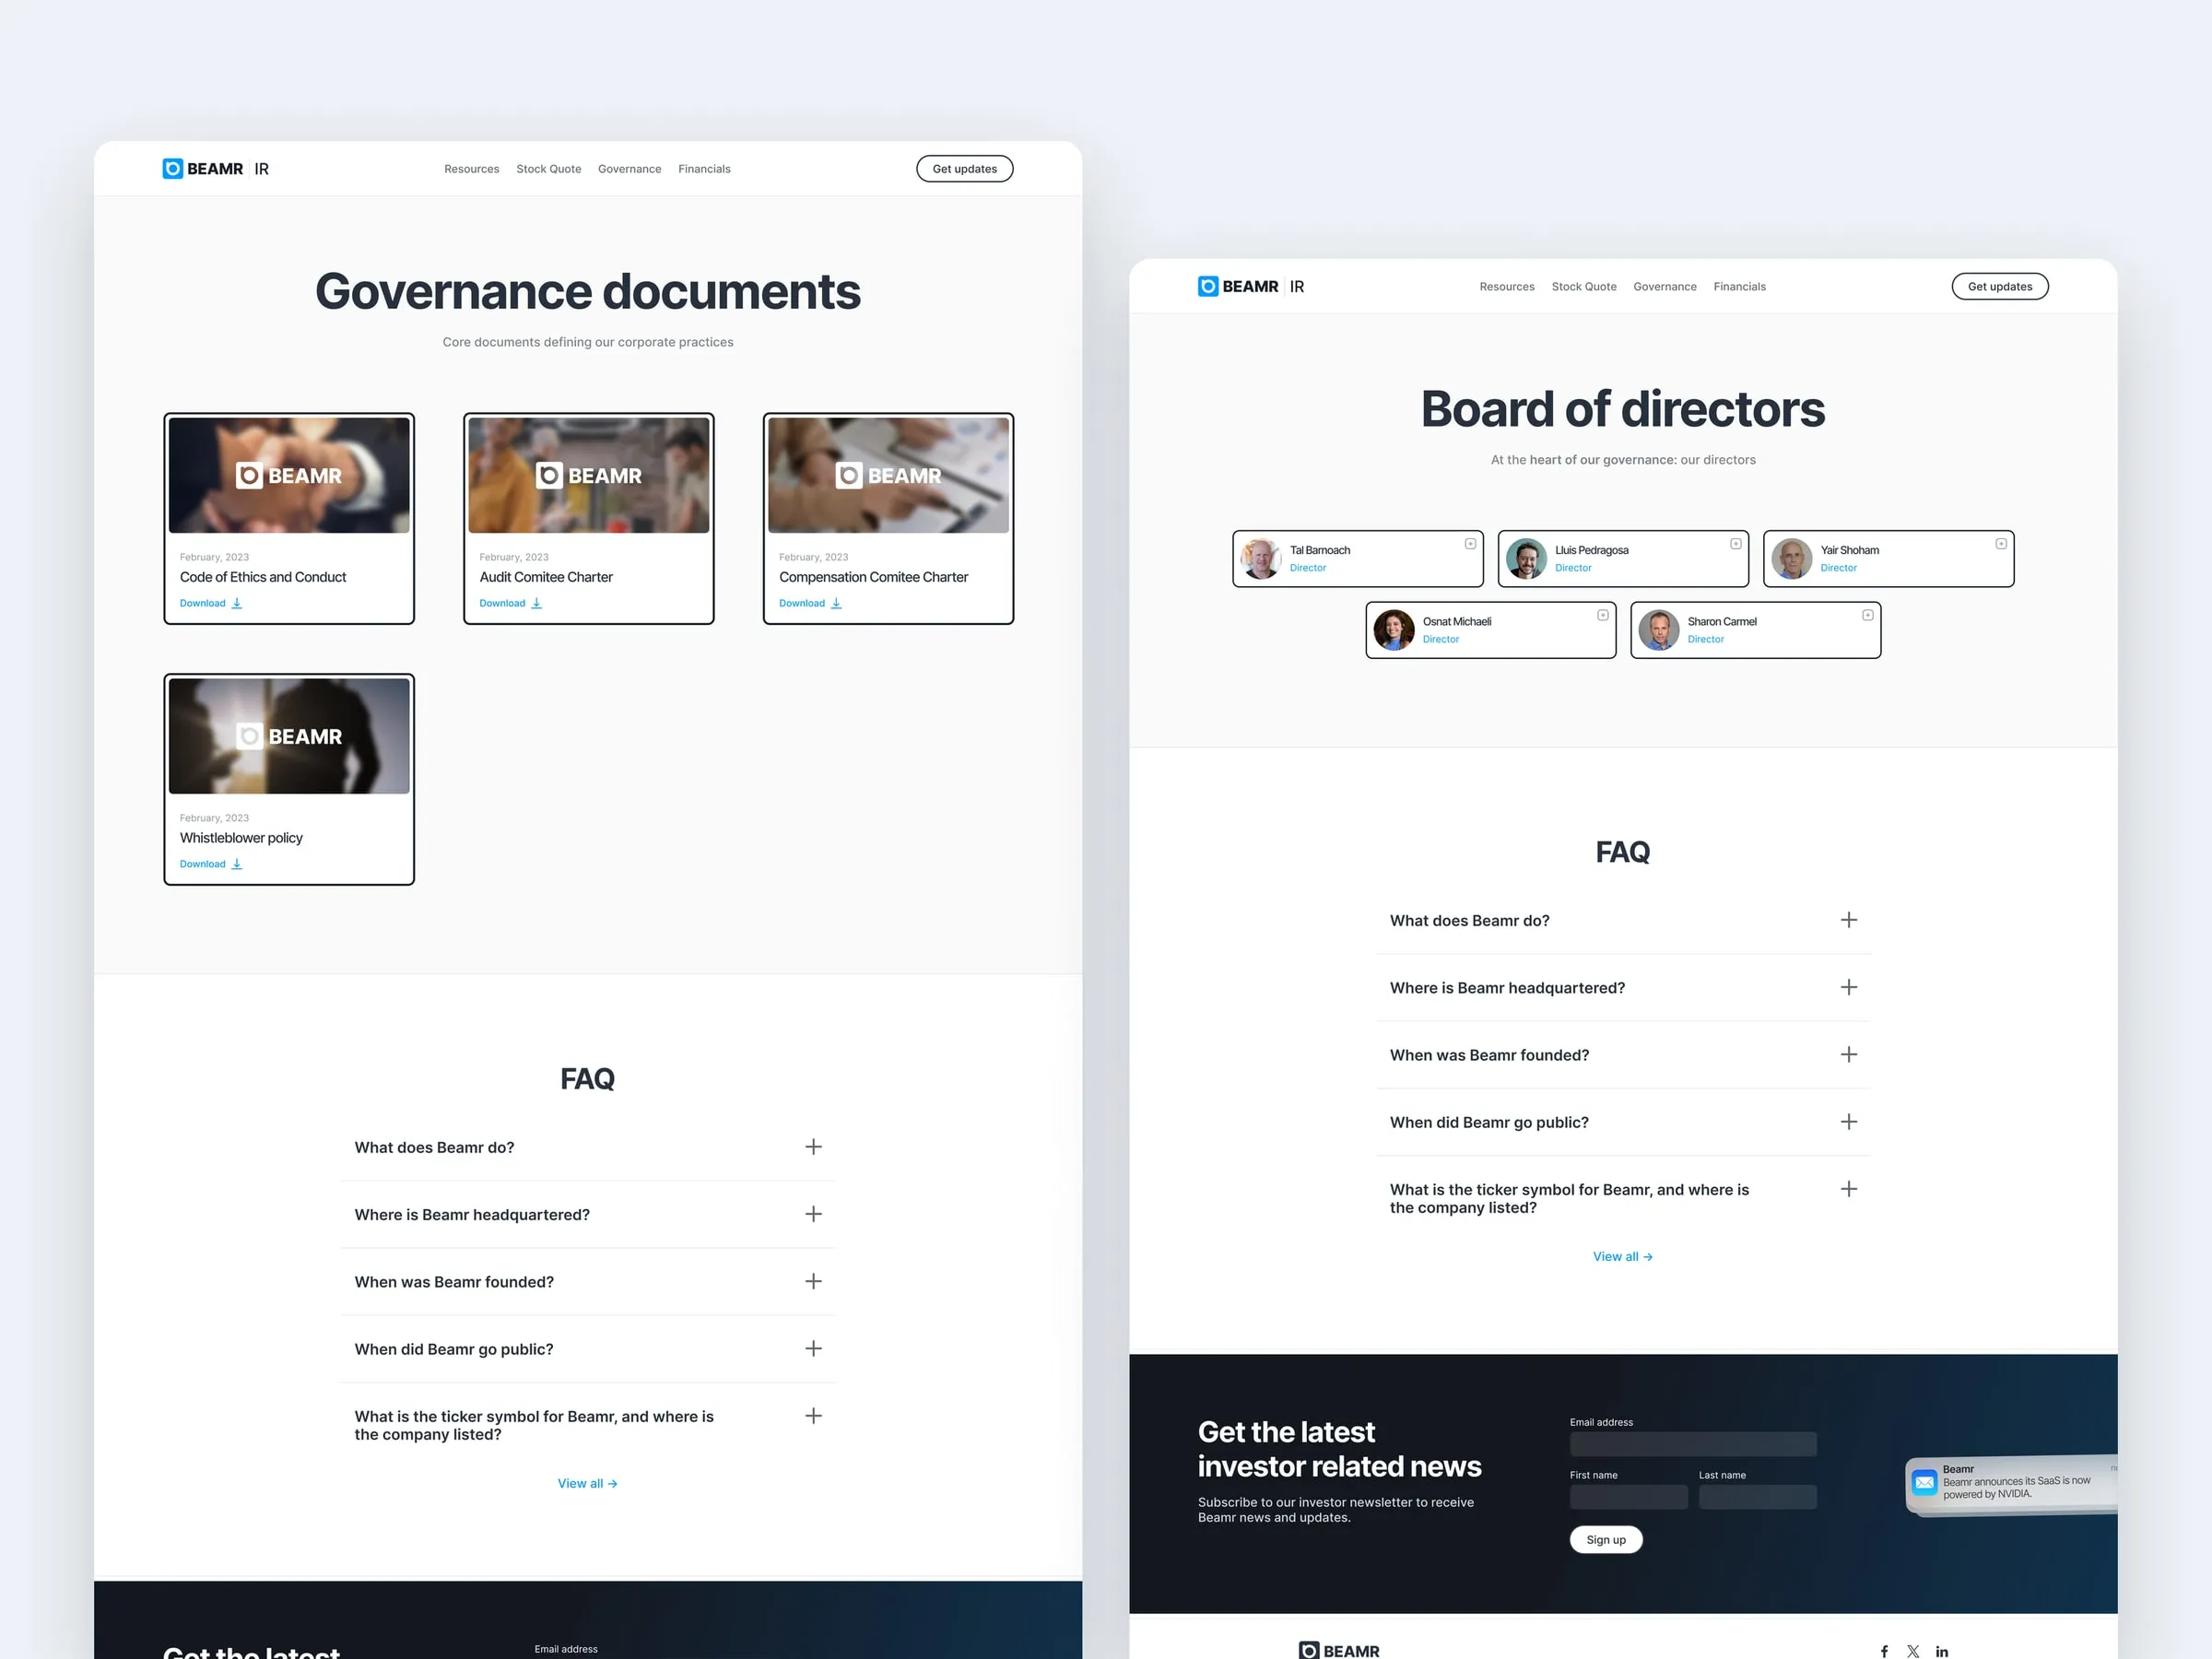
Task: Click Tal Barnoach's portrait photo
Action: point(1261,559)
